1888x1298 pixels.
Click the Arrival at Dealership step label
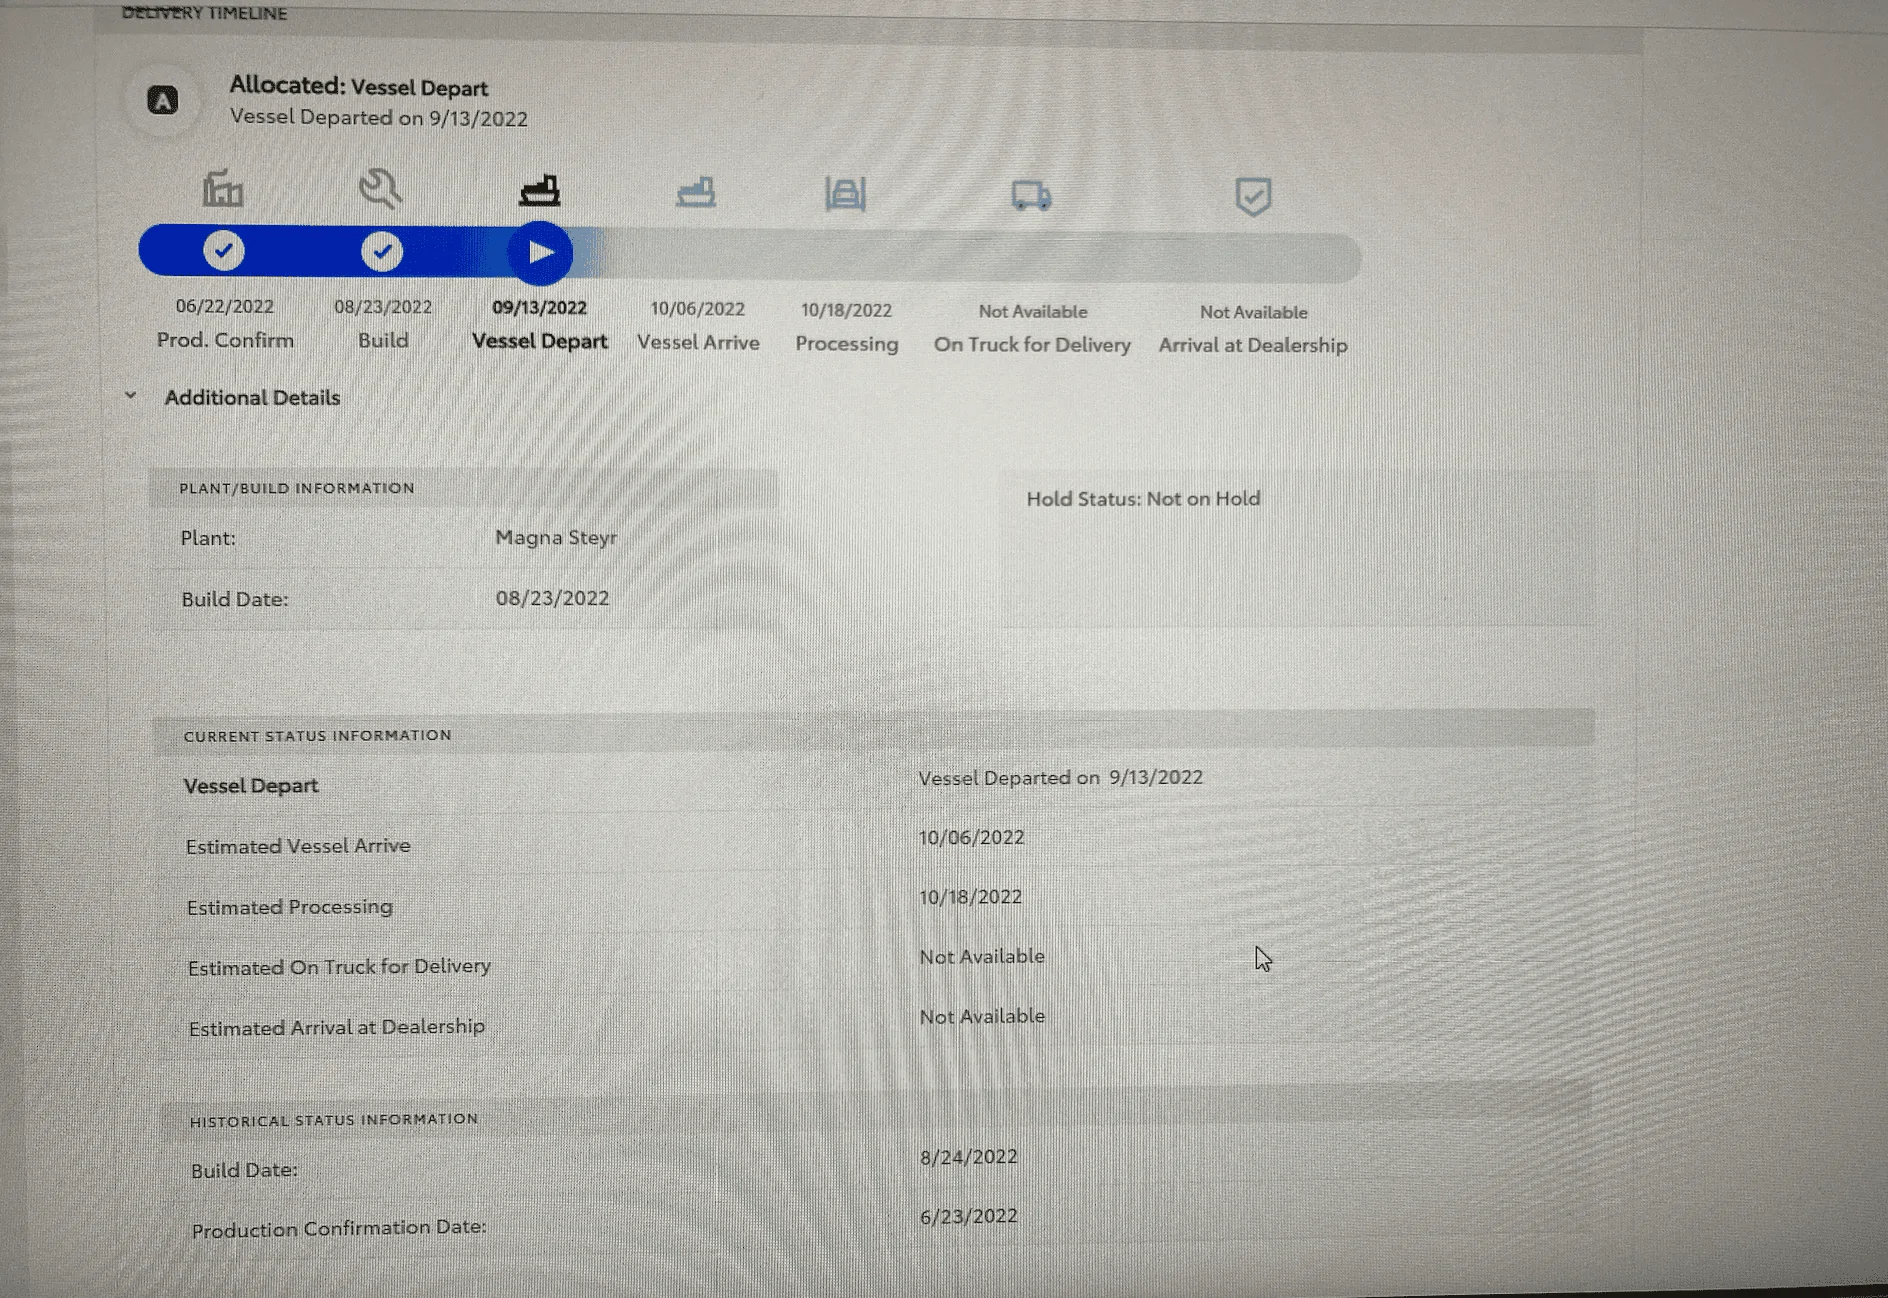coord(1253,345)
